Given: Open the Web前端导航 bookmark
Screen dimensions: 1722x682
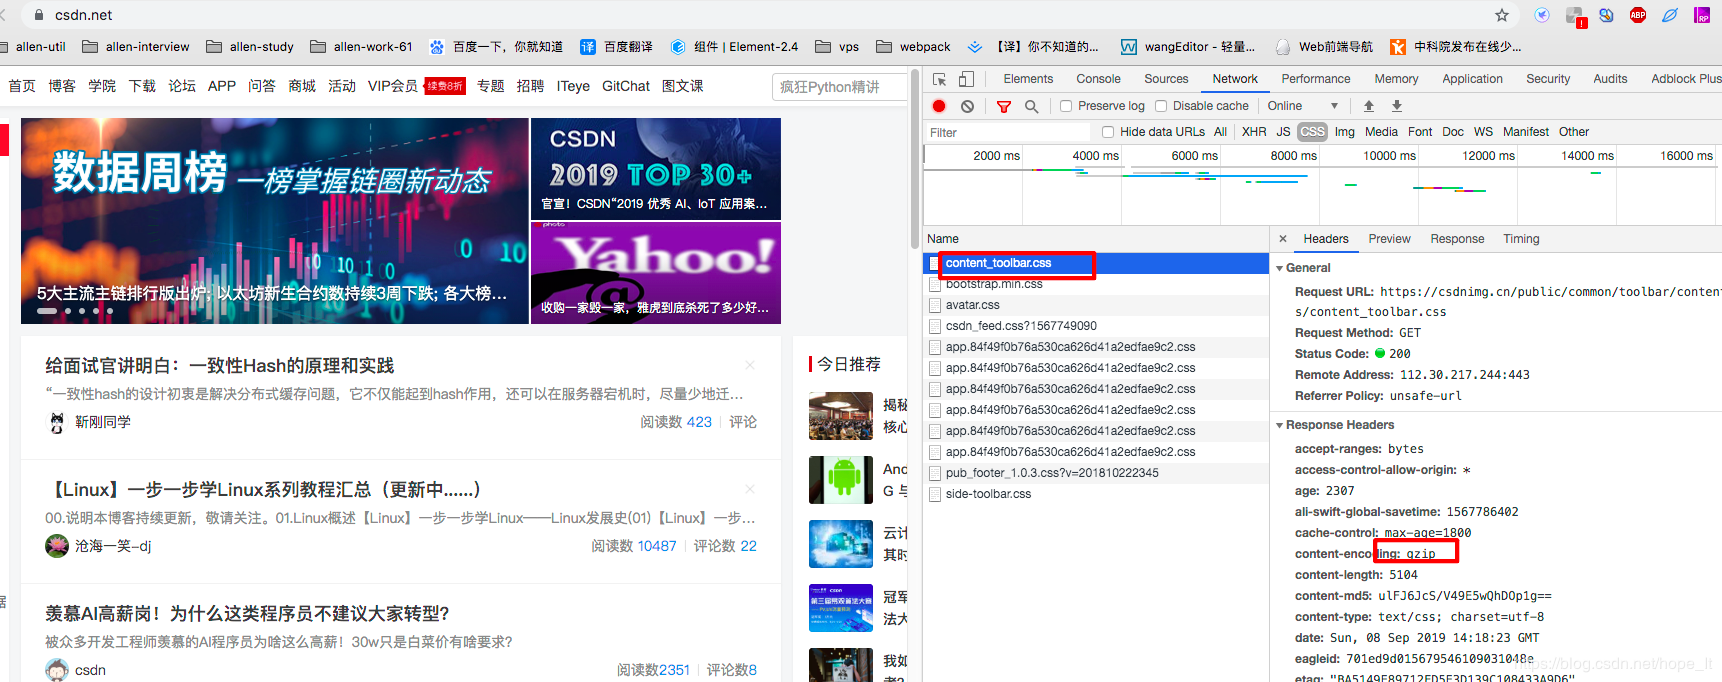Looking at the screenshot, I should tap(1324, 47).
